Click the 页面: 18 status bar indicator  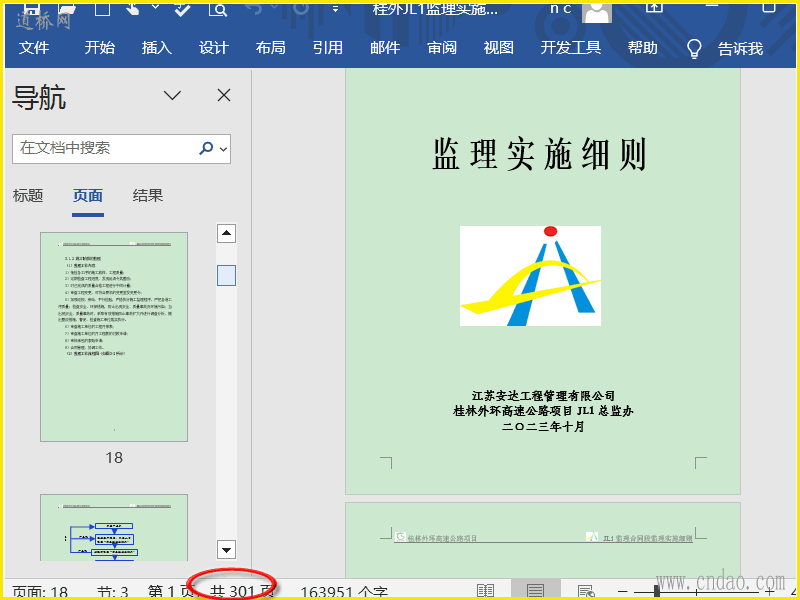(40, 592)
